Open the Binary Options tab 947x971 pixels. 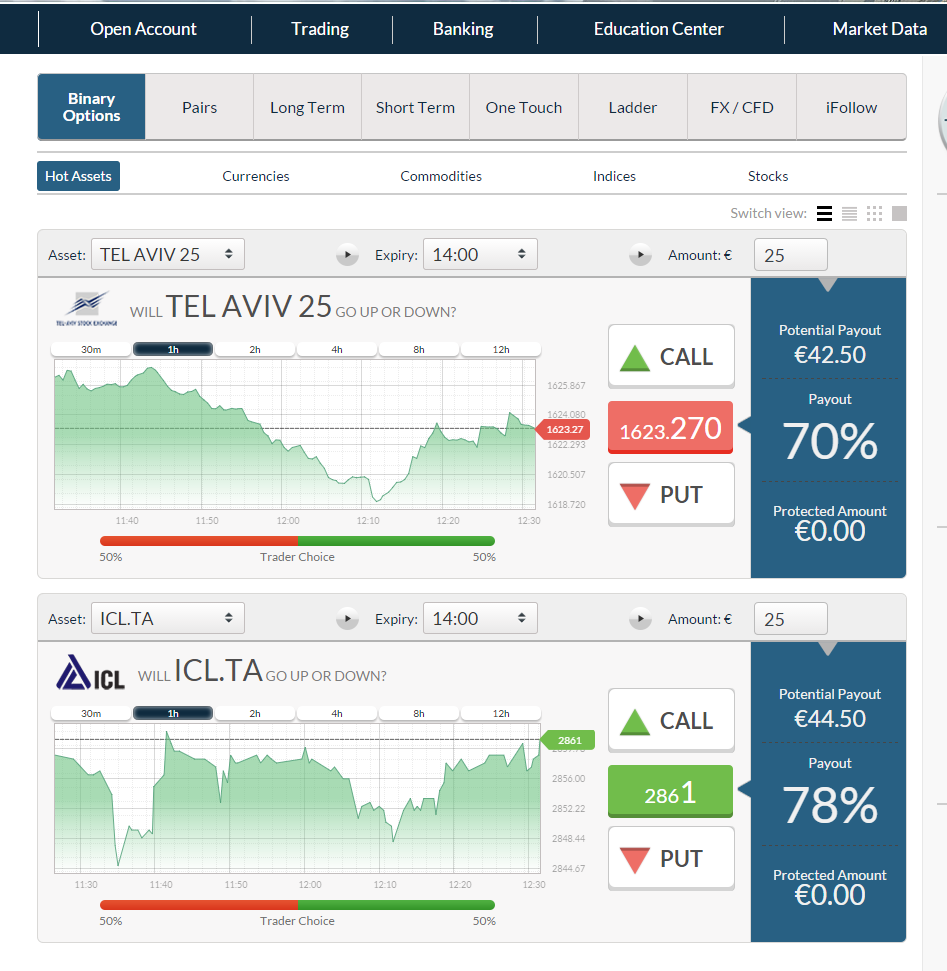[92, 107]
